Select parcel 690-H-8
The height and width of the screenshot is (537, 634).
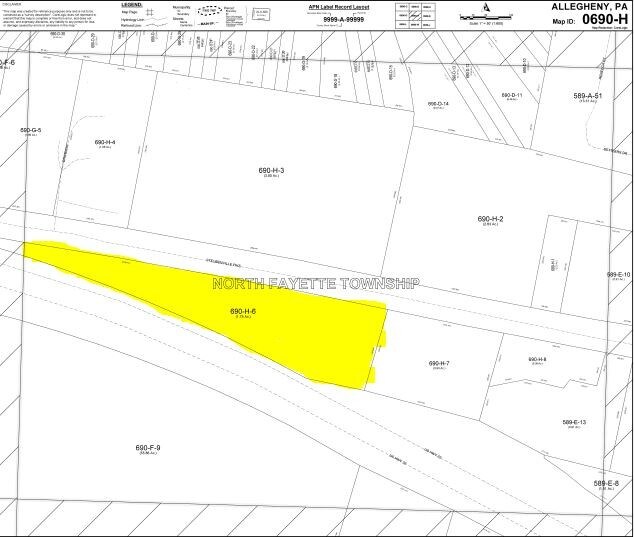(536, 360)
